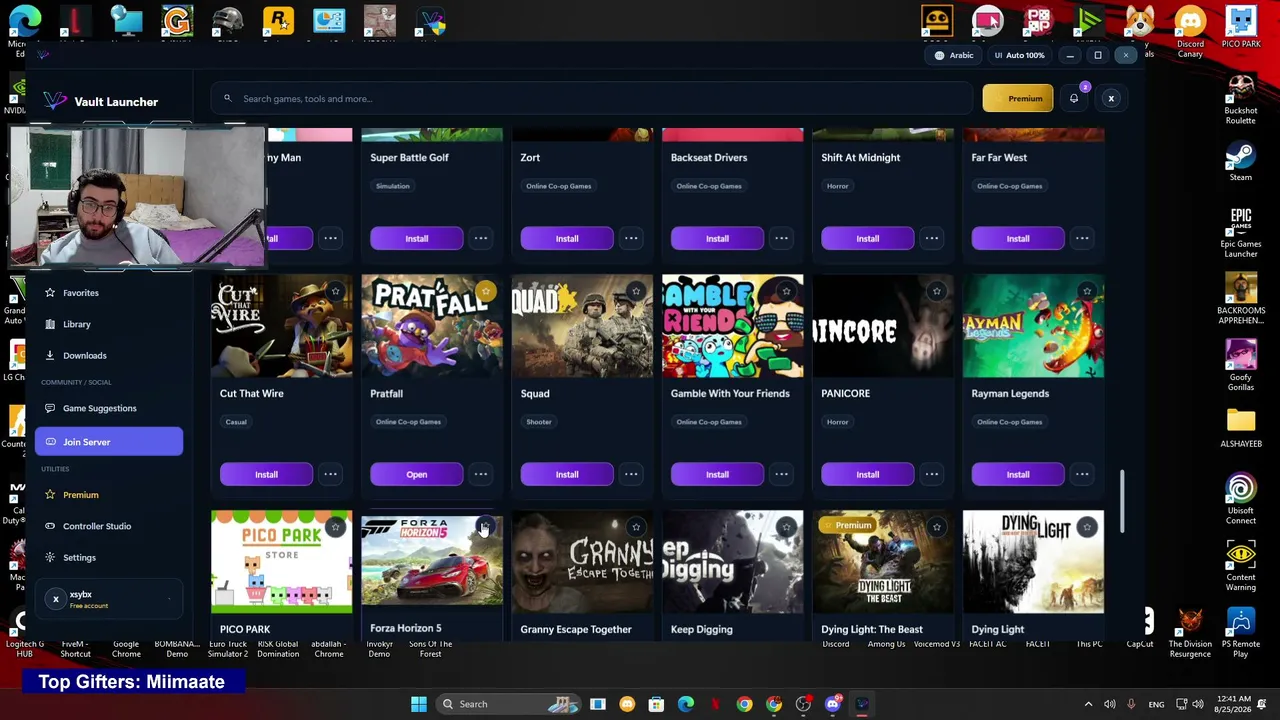Star Gamble With Your Friends as favorite
Image resolution: width=1280 pixels, height=720 pixels.
[786, 291]
